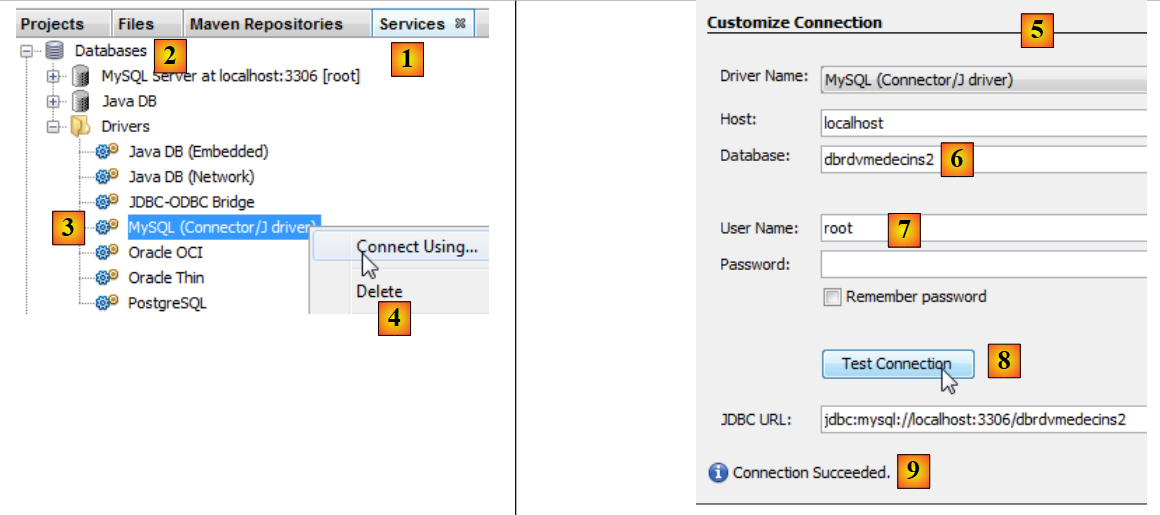Select Delete in the context menu

[379, 292]
